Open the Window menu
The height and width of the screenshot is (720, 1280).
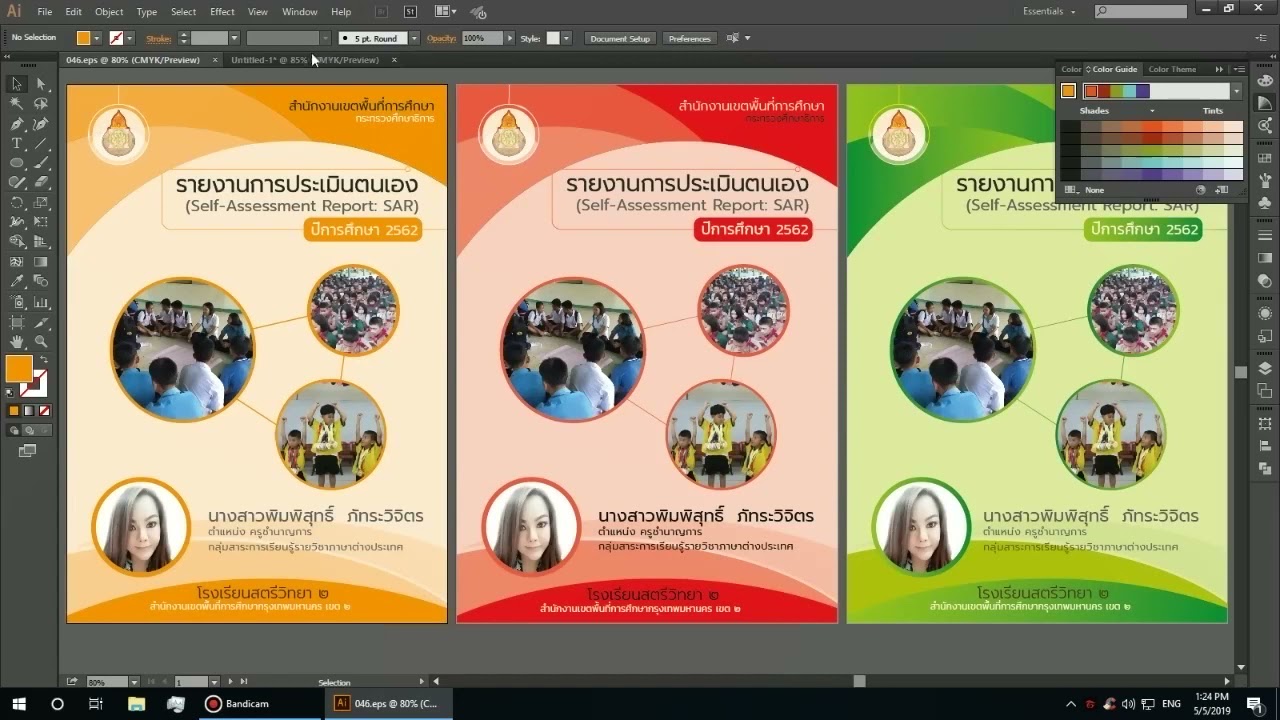coord(300,12)
